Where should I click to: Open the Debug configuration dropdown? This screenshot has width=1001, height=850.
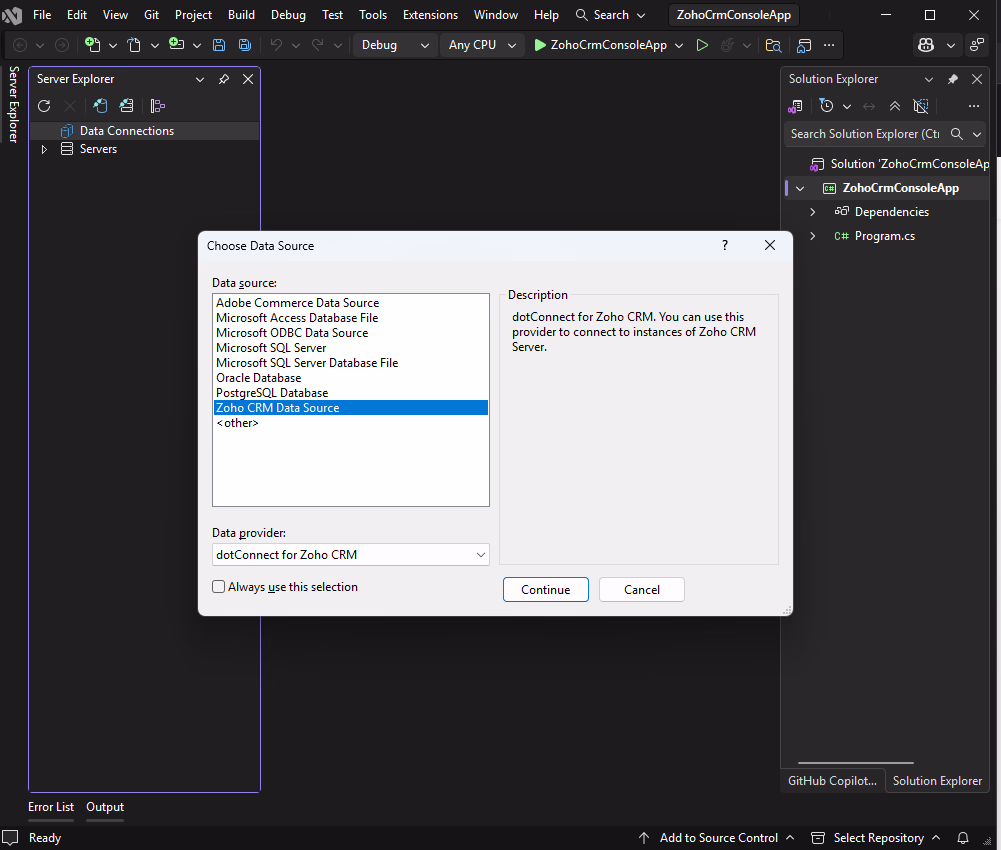(x=395, y=45)
